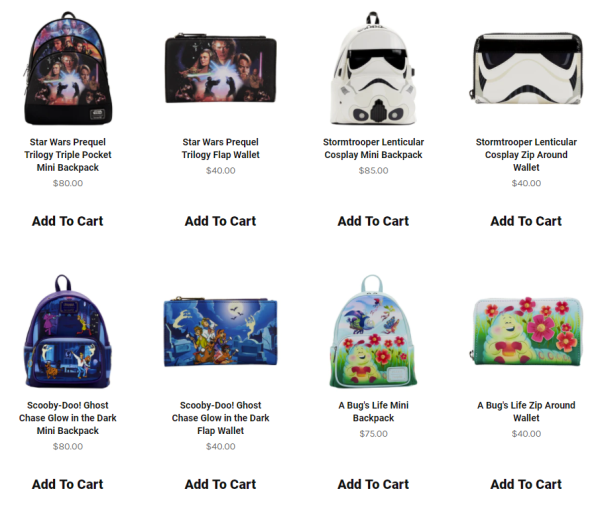Image resolution: width=600 pixels, height=507 pixels.
Task: View the Stormtrooper Zip Around Wallet image
Action: tap(526, 69)
